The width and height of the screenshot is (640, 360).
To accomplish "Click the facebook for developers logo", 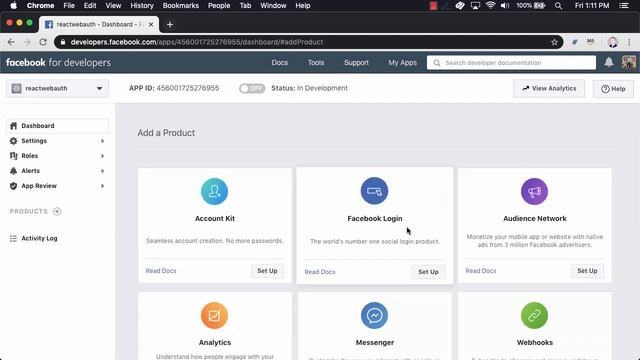I will point(58,62).
